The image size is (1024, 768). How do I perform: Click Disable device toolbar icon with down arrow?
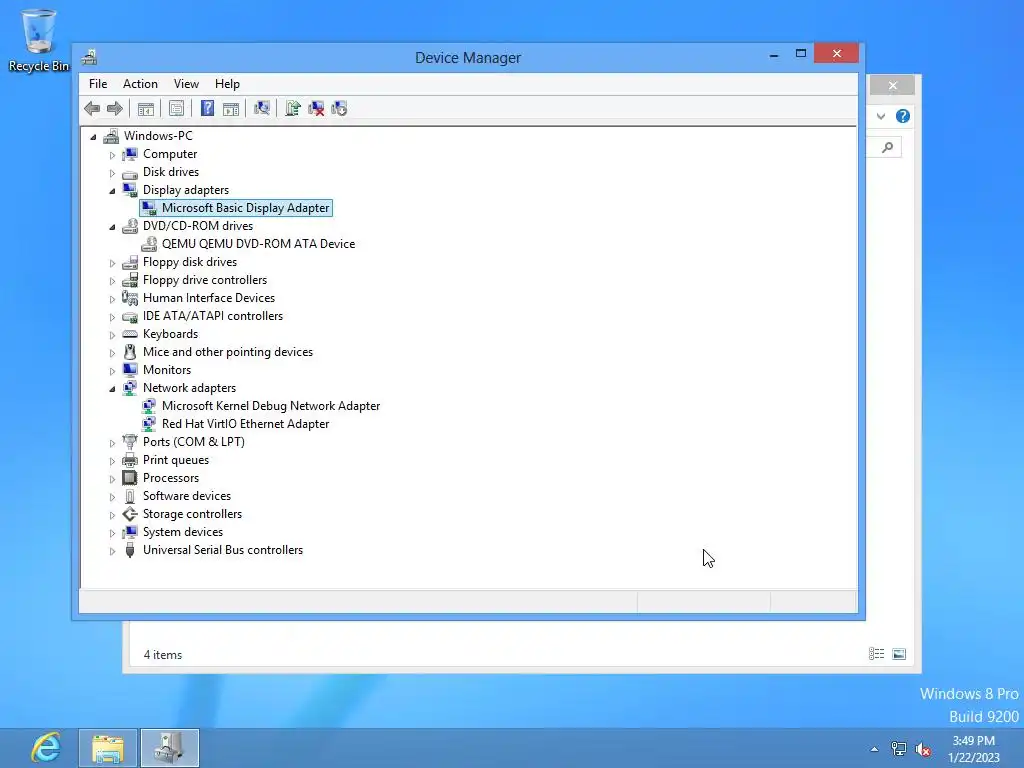340,108
